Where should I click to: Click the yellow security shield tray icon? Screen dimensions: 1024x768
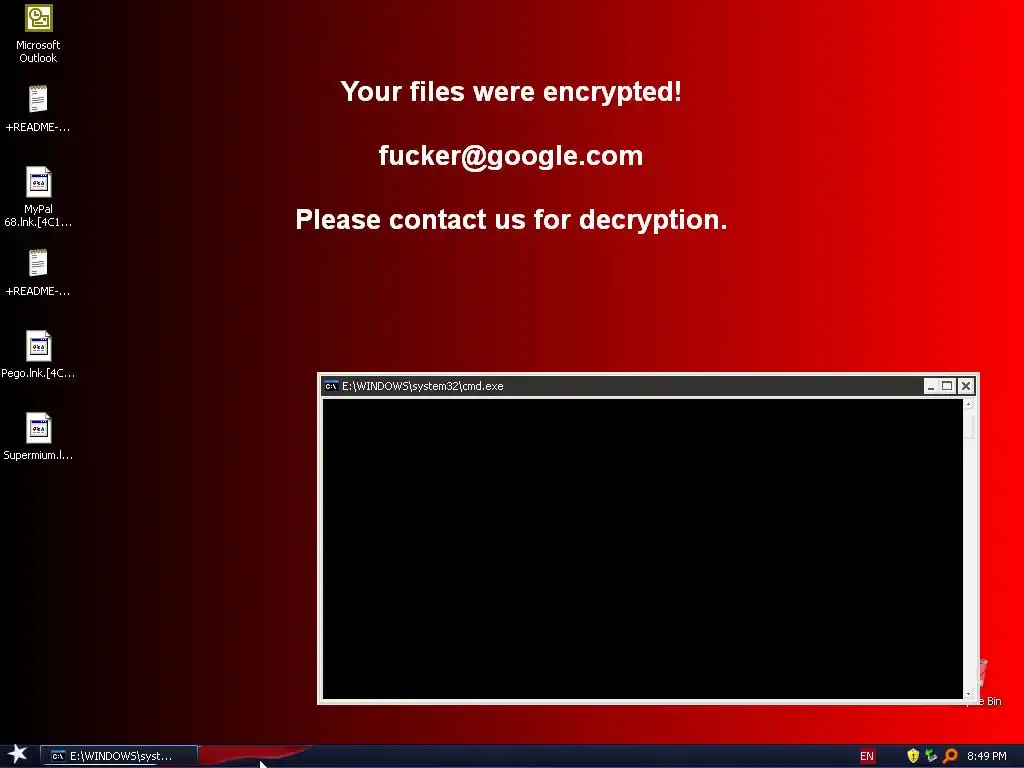tap(913, 756)
